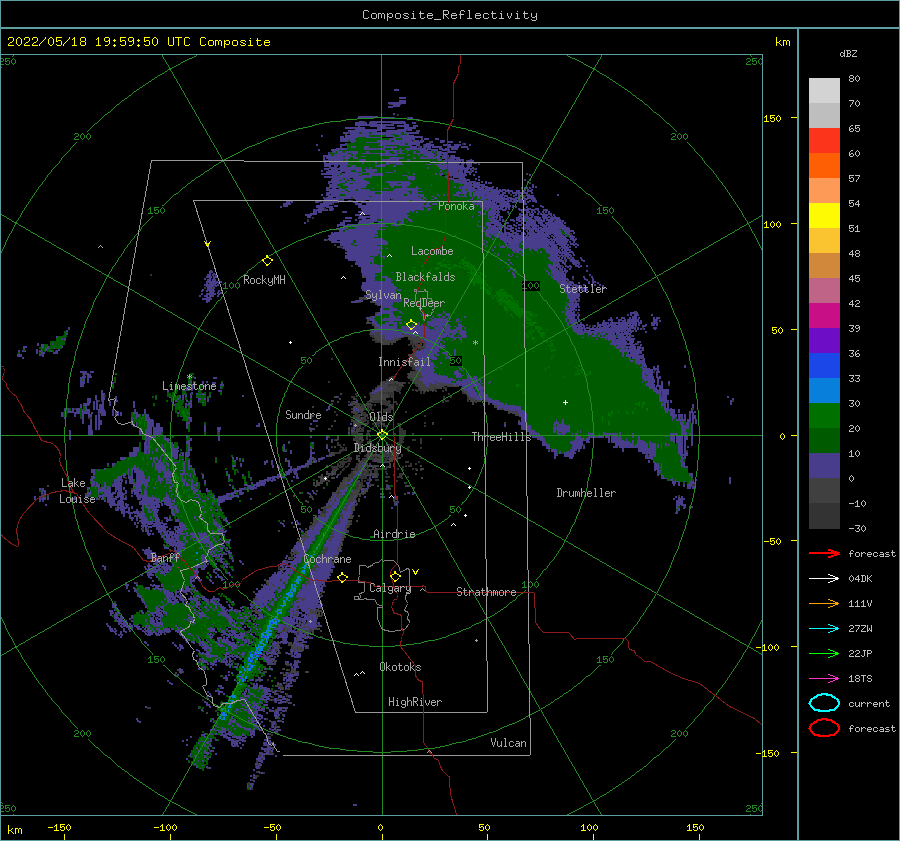Select the bright green 20-30 dBZ swatch
Image resolution: width=900 pixels, height=841 pixels.
click(824, 415)
